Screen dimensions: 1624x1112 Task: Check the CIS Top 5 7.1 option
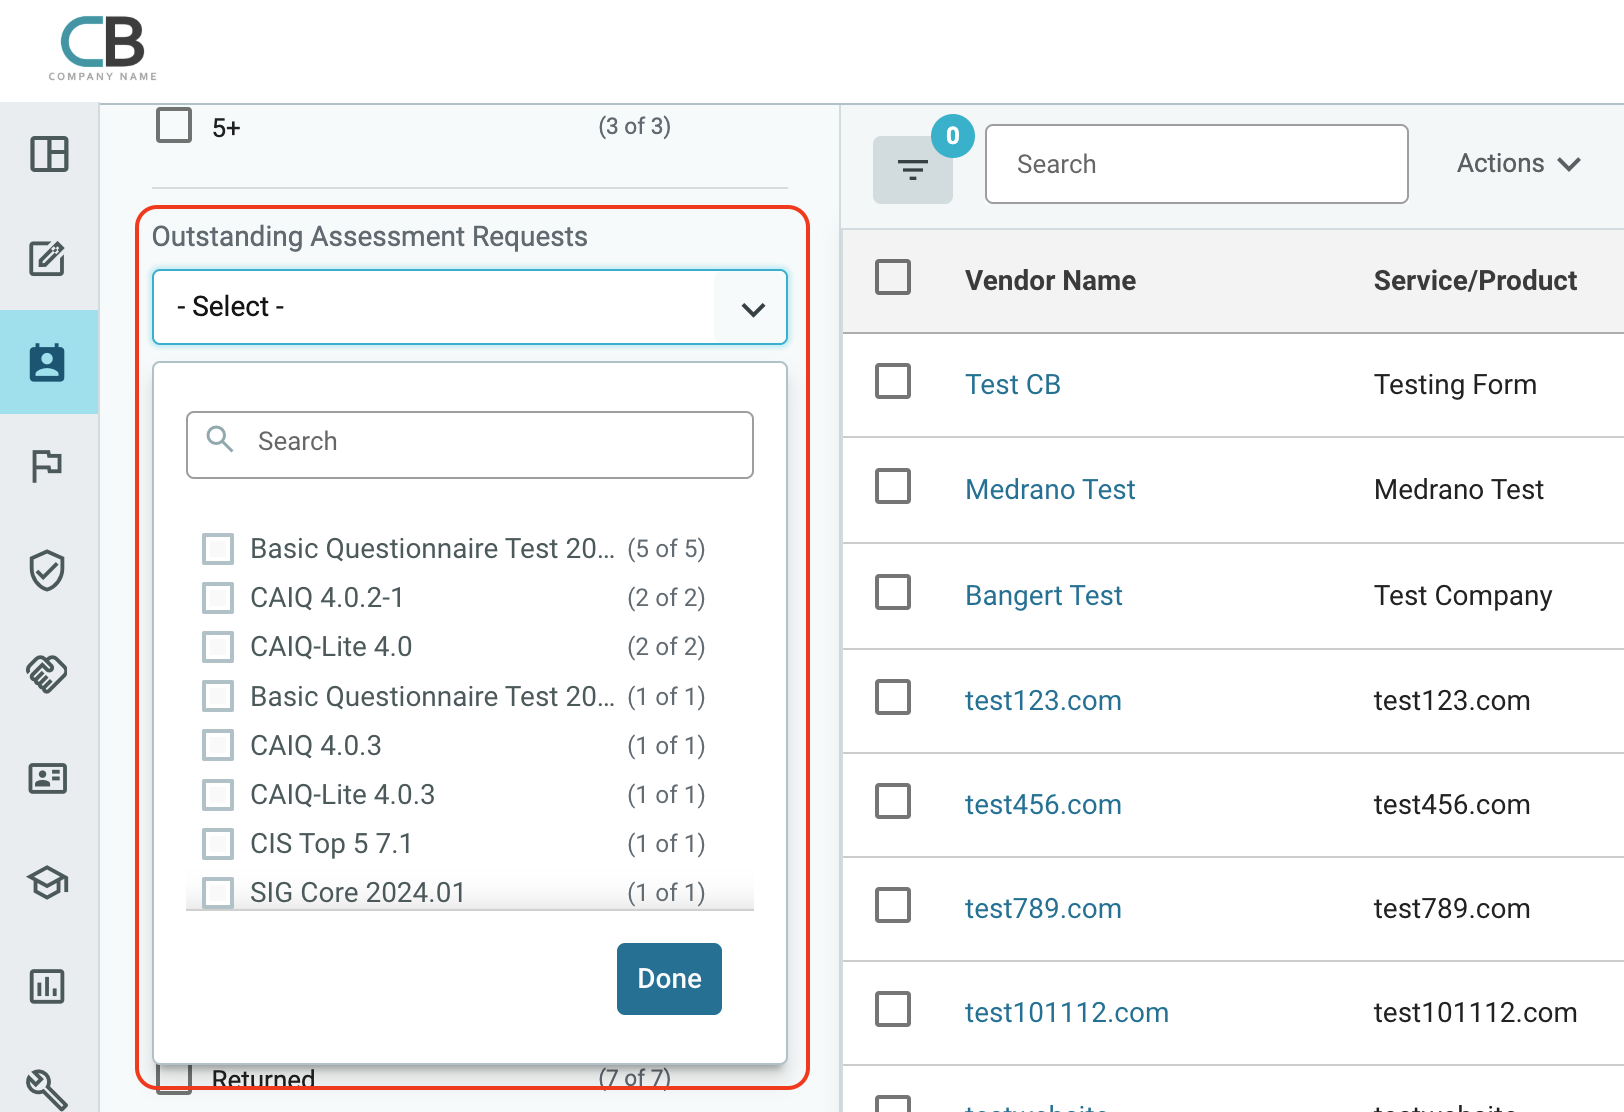tap(218, 843)
